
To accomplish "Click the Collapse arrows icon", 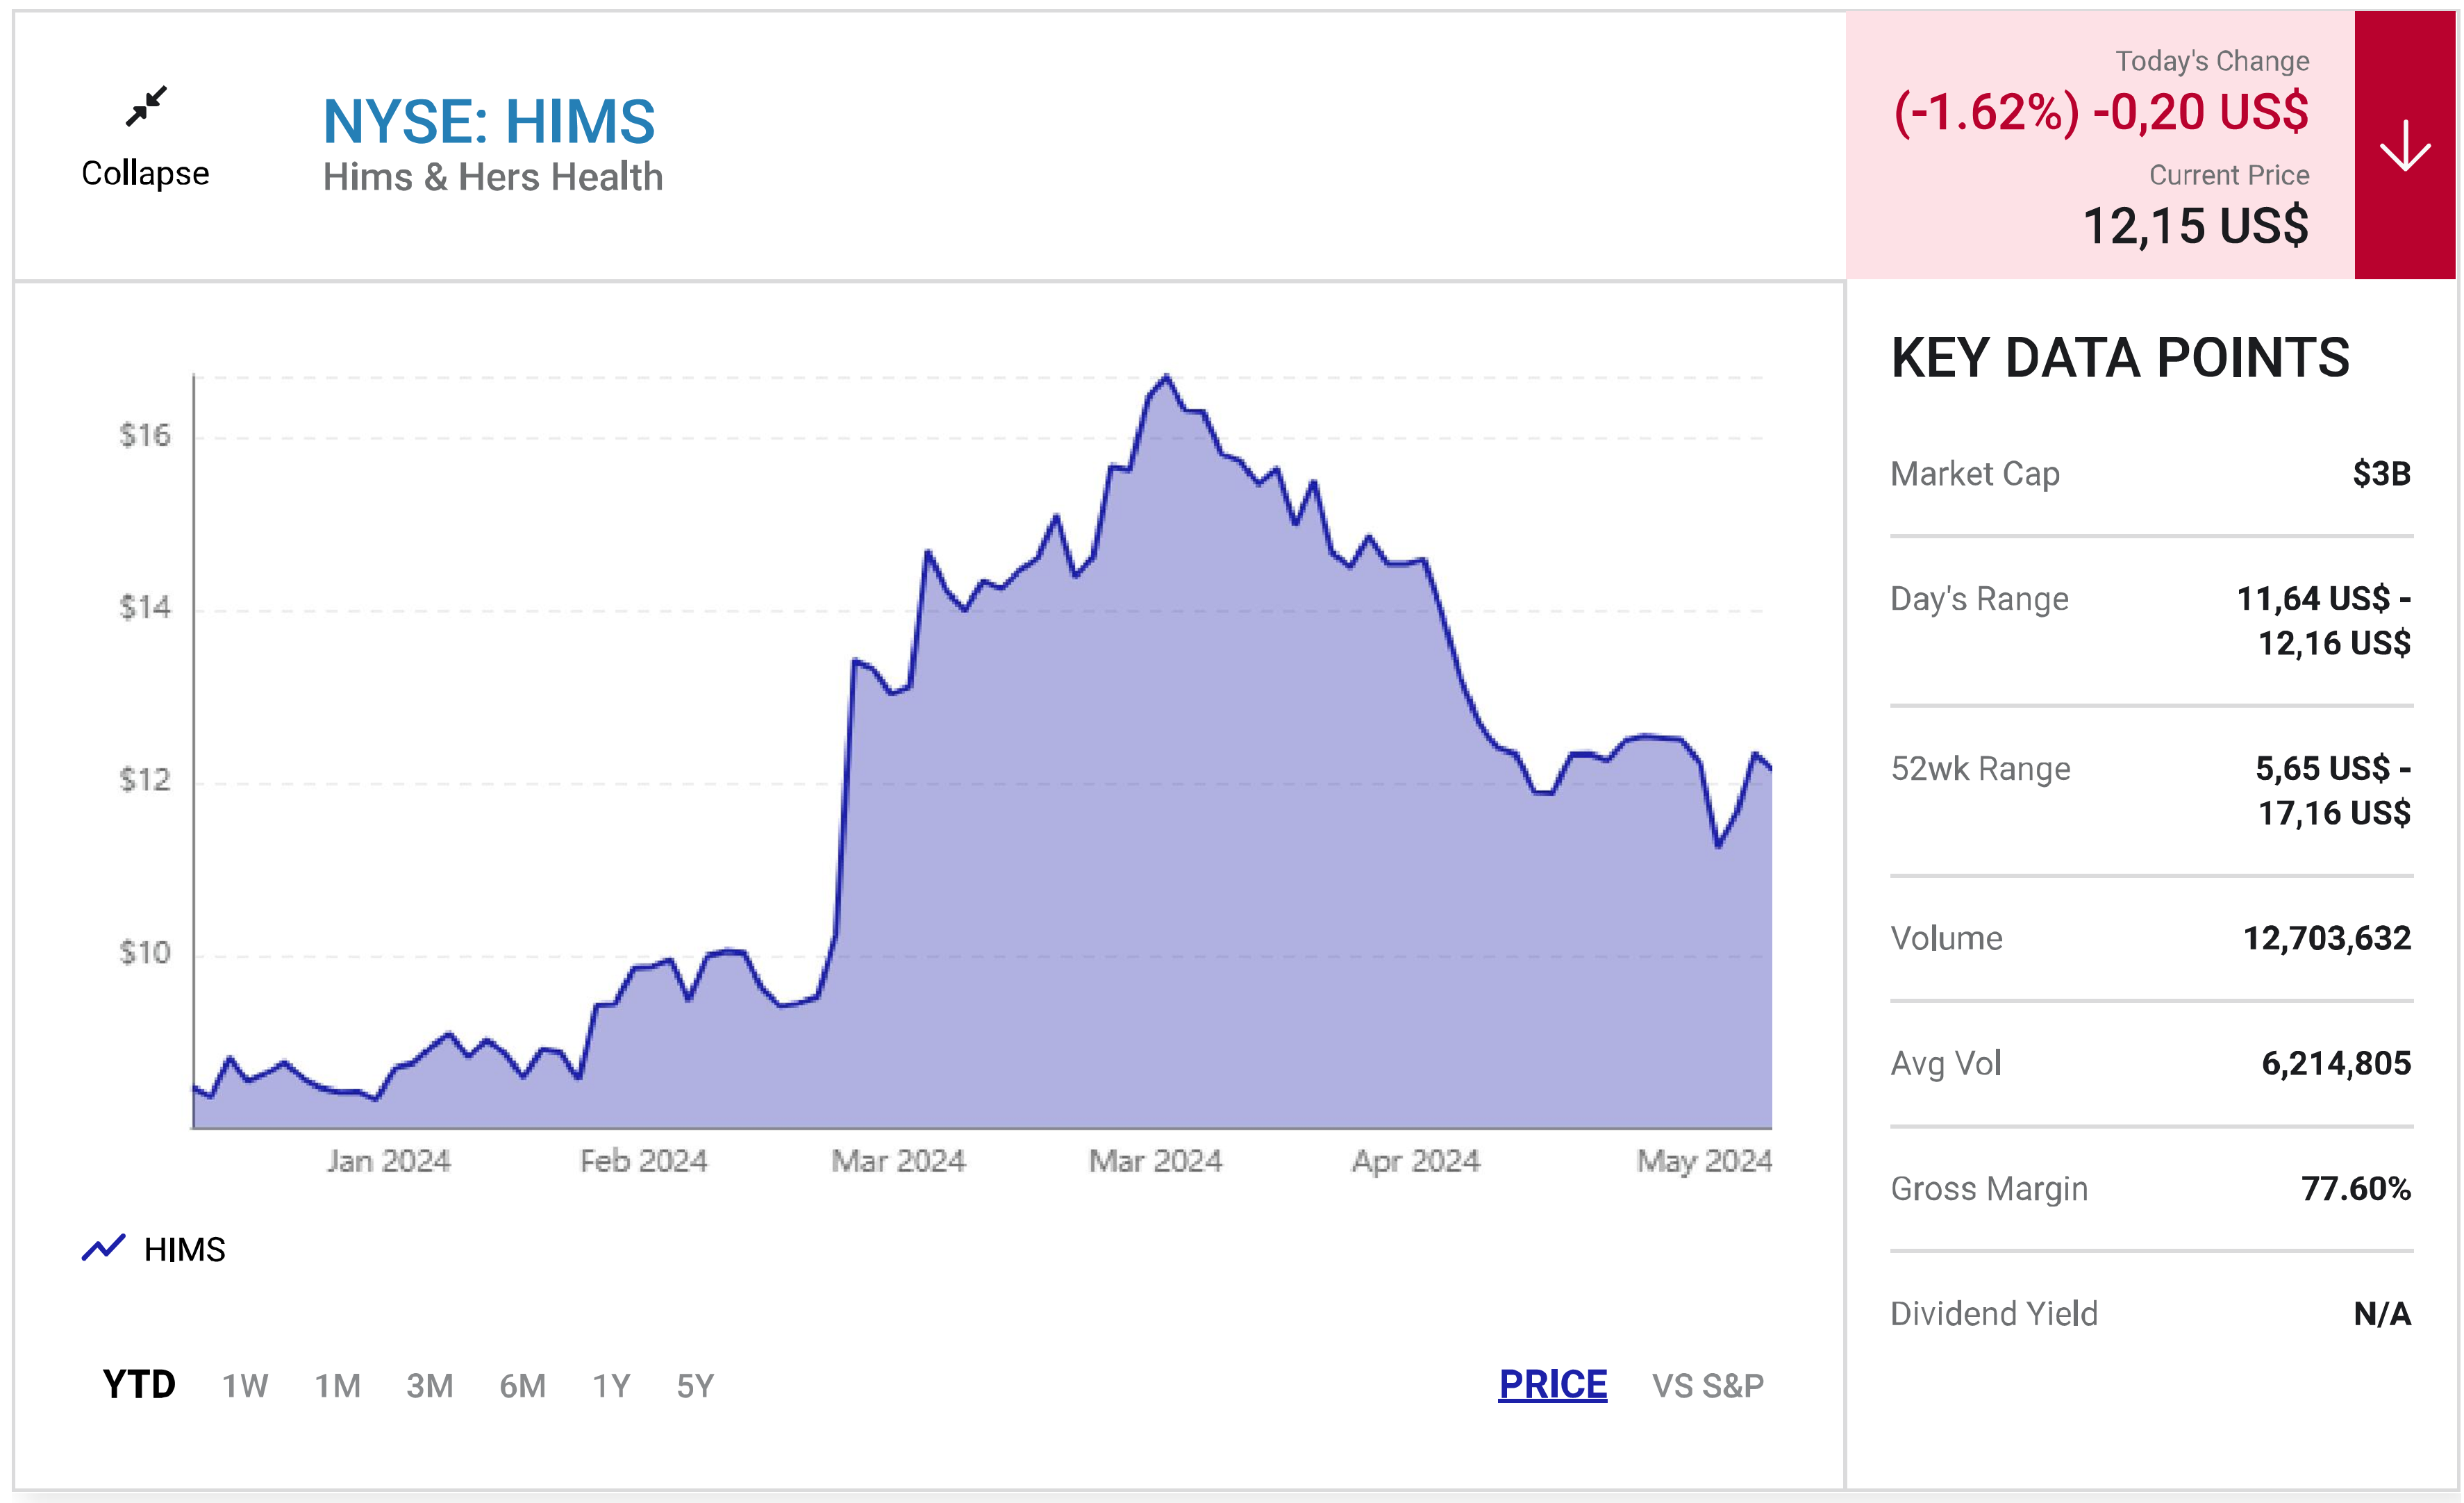I will (146, 106).
